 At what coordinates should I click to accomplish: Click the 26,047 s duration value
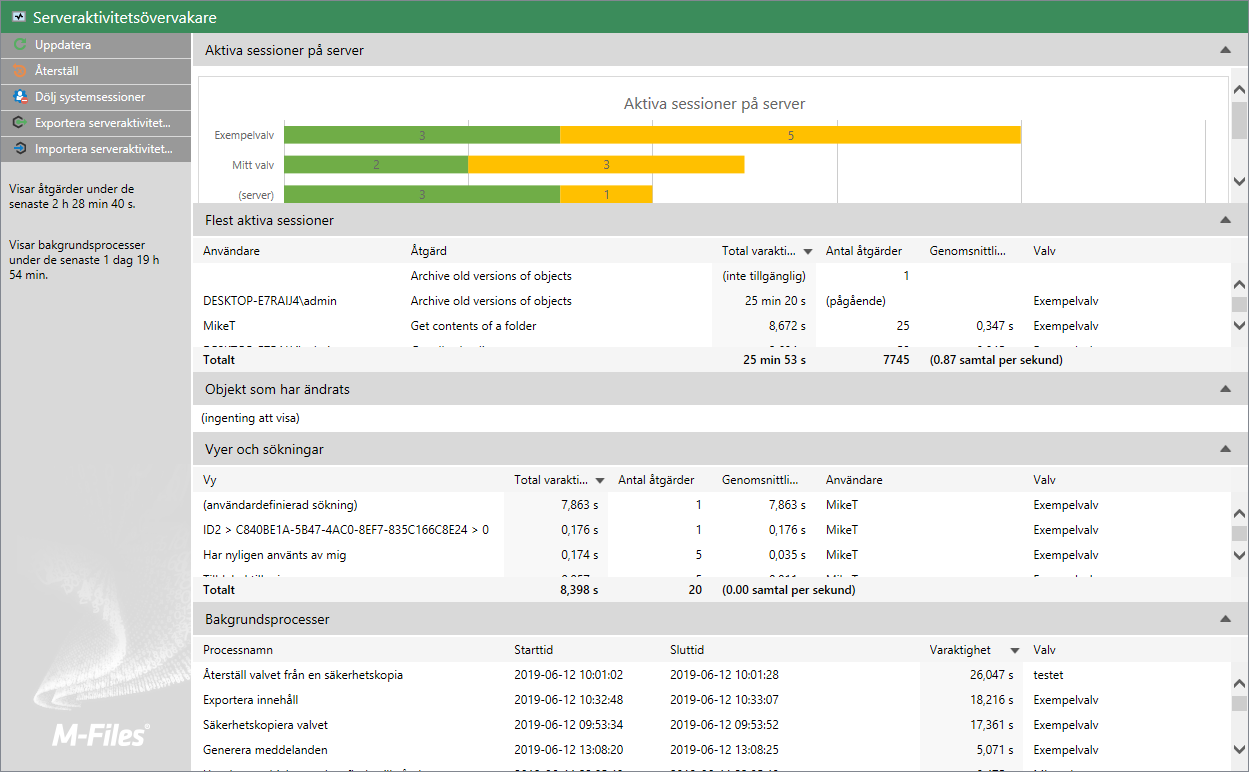[993, 675]
